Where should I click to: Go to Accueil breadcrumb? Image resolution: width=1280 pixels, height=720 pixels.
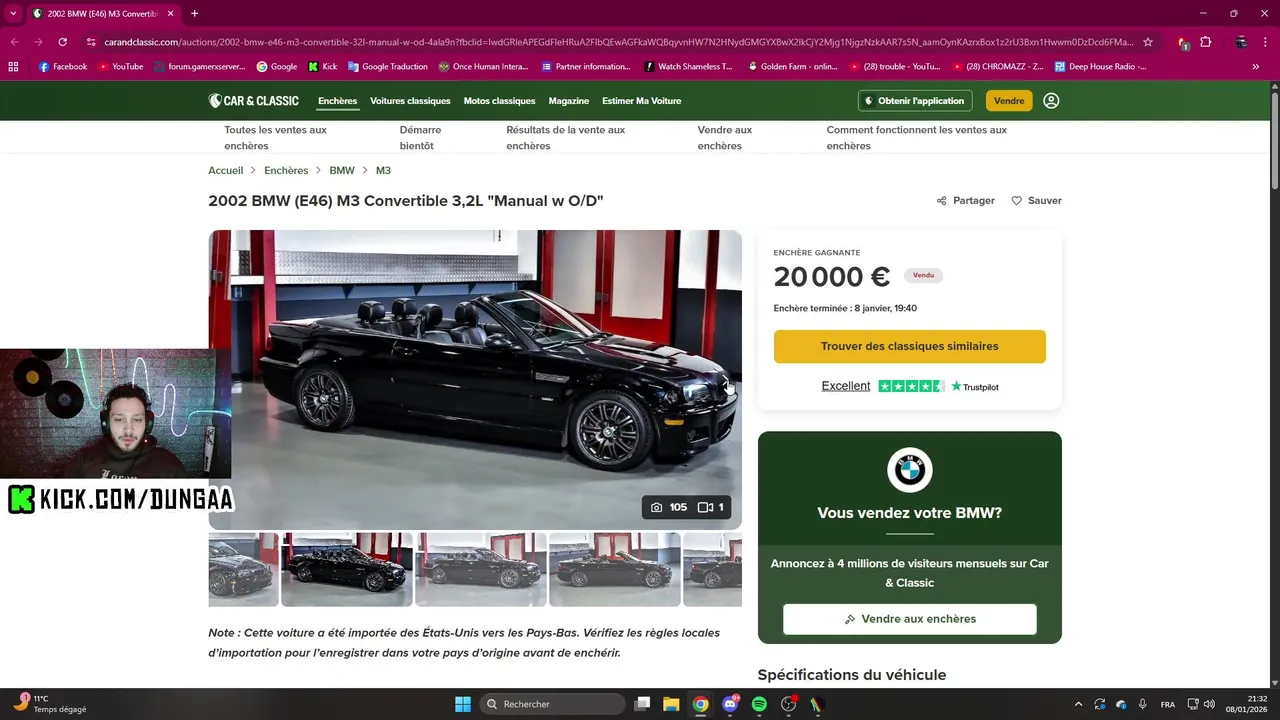coord(226,171)
